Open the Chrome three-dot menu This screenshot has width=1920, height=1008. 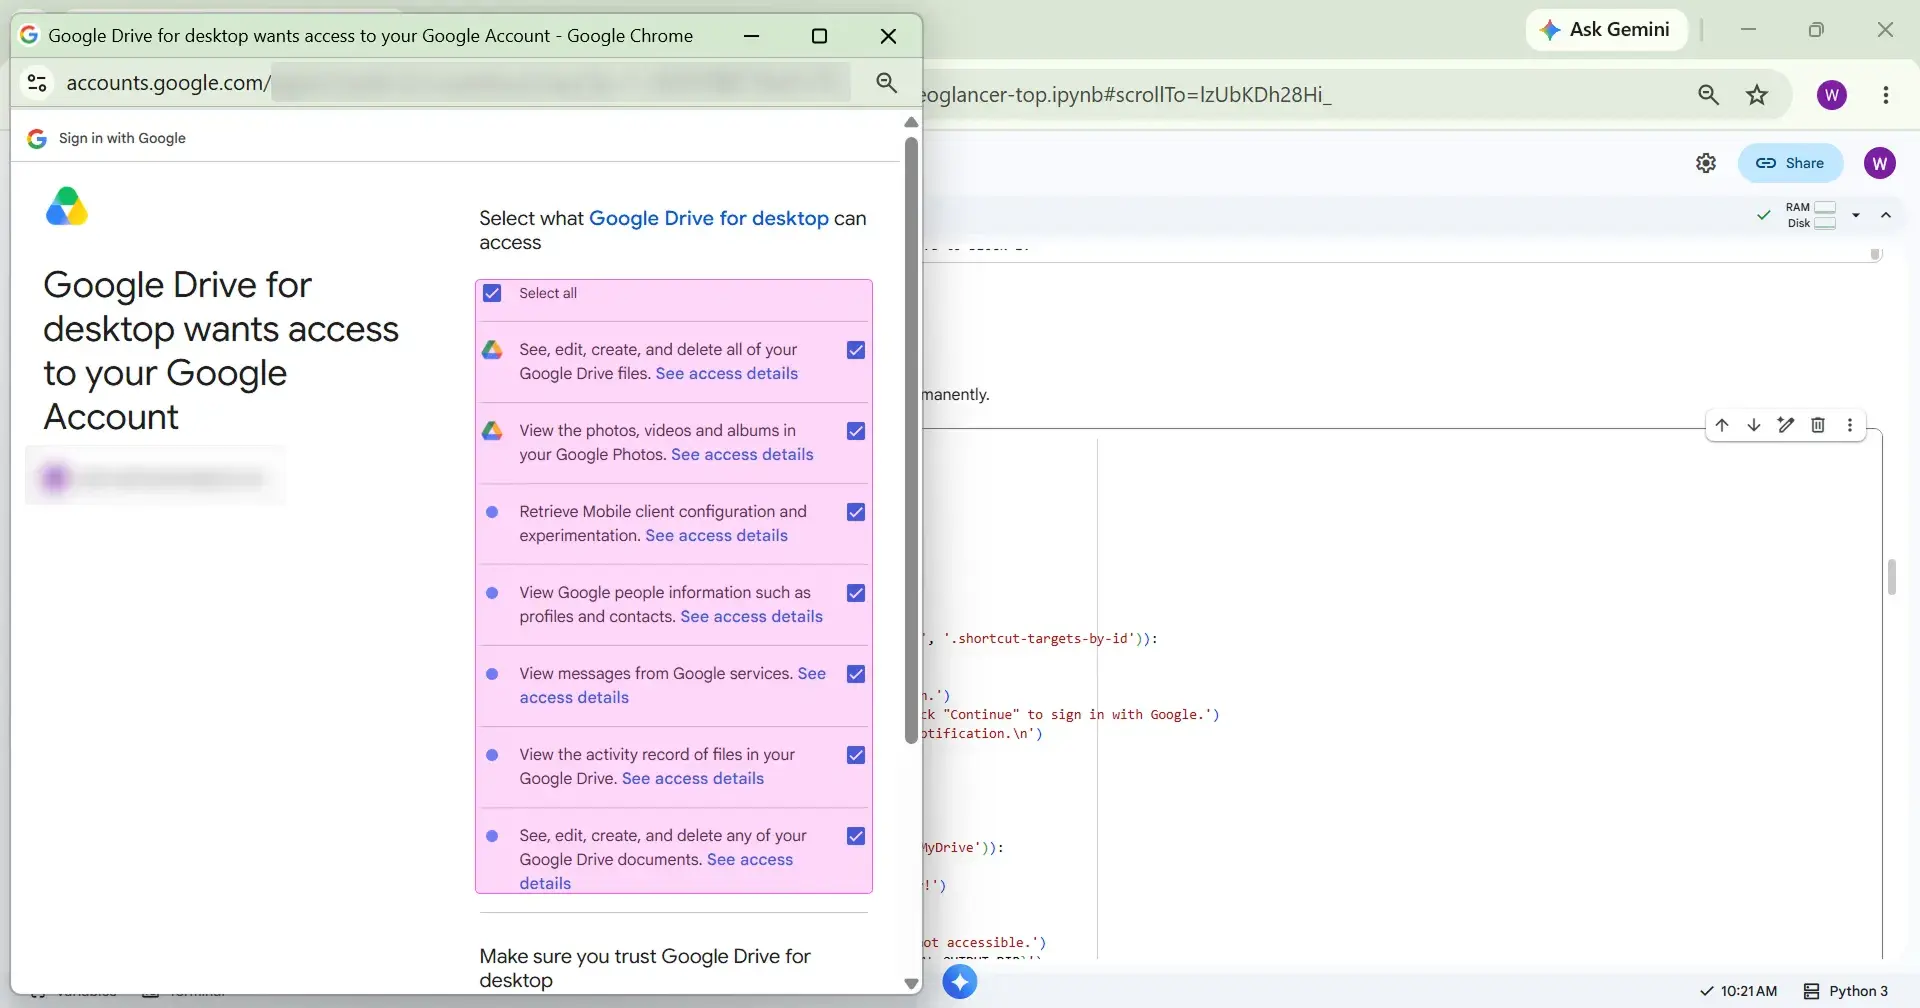pos(1886,95)
